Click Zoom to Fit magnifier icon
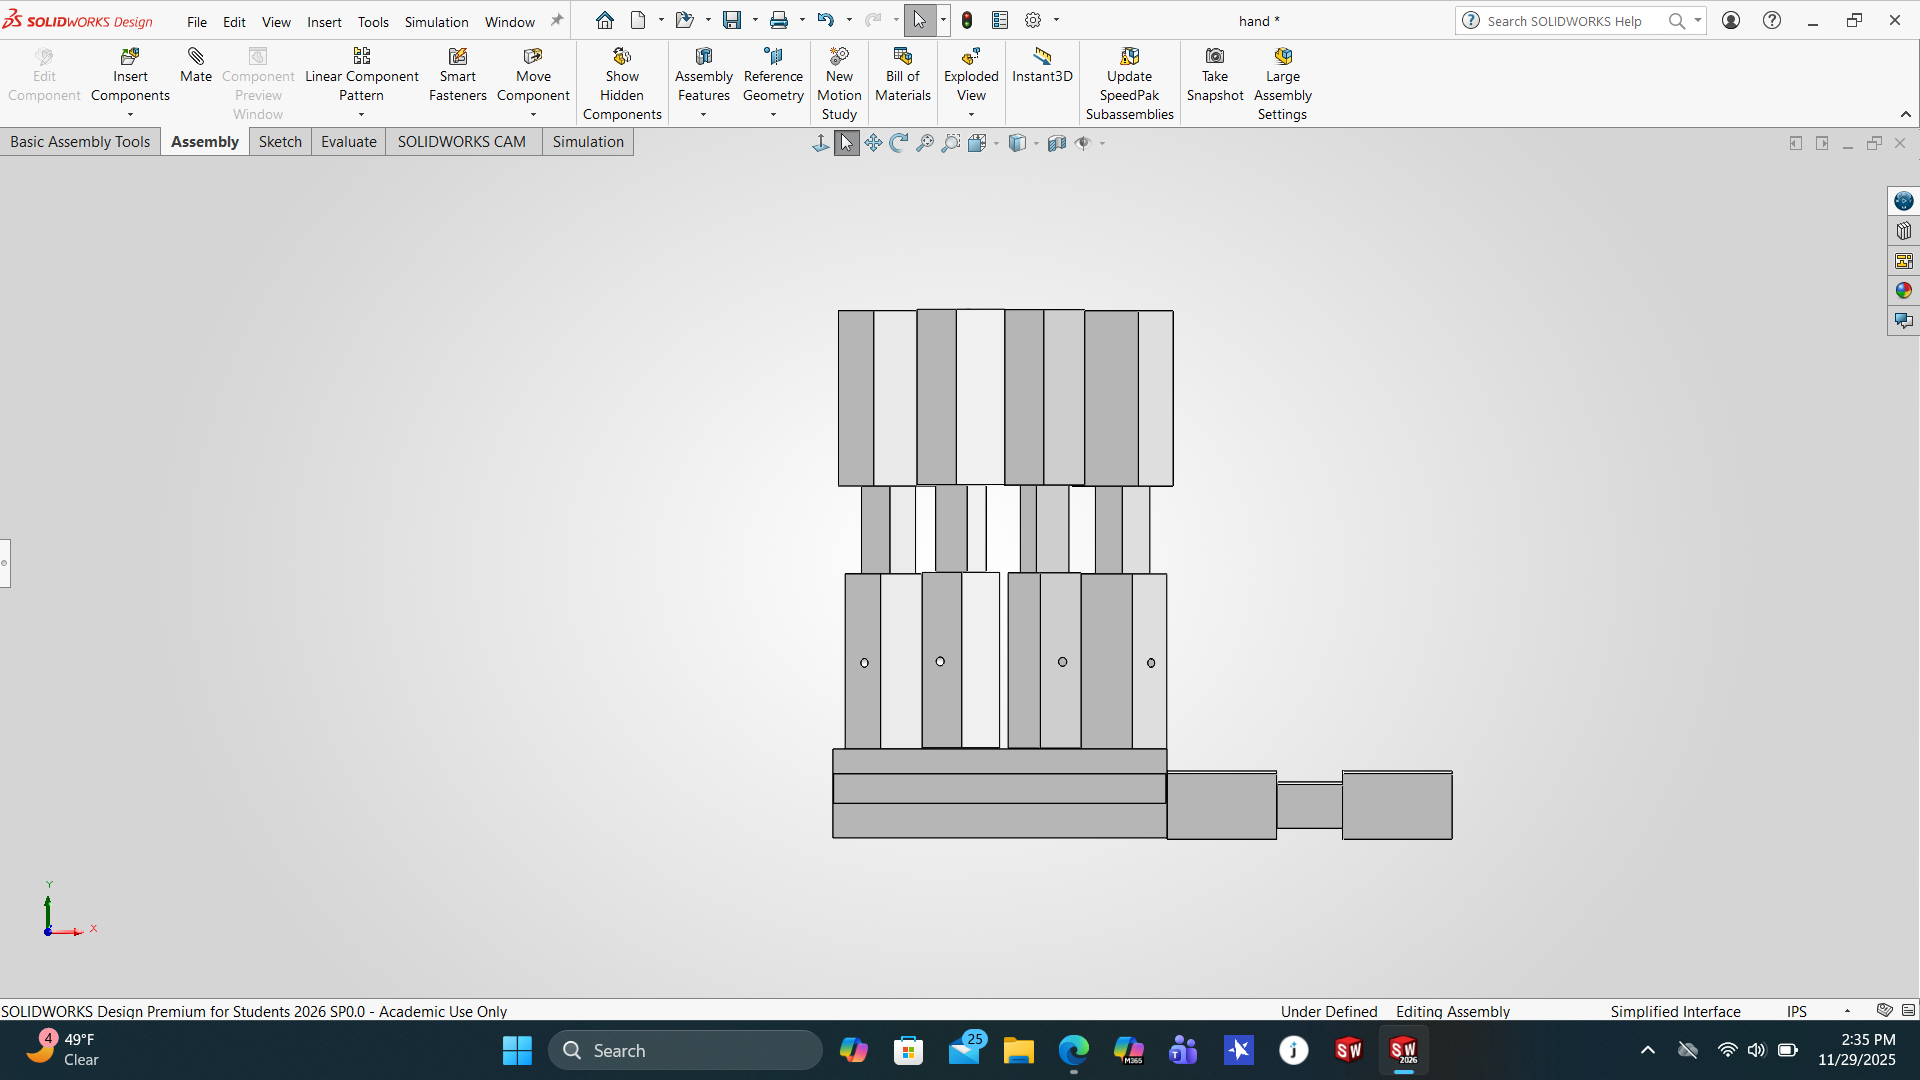The width and height of the screenshot is (1920, 1080). pyautogui.click(x=925, y=143)
